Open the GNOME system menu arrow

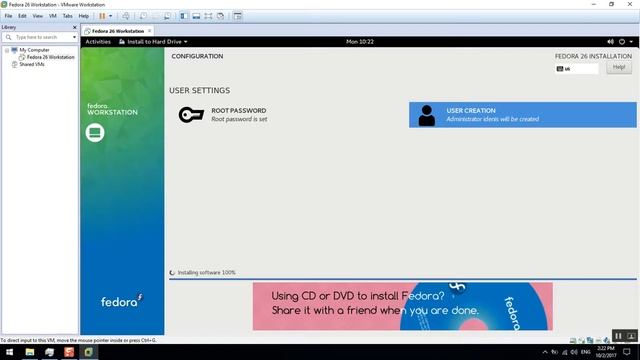[x=631, y=42]
